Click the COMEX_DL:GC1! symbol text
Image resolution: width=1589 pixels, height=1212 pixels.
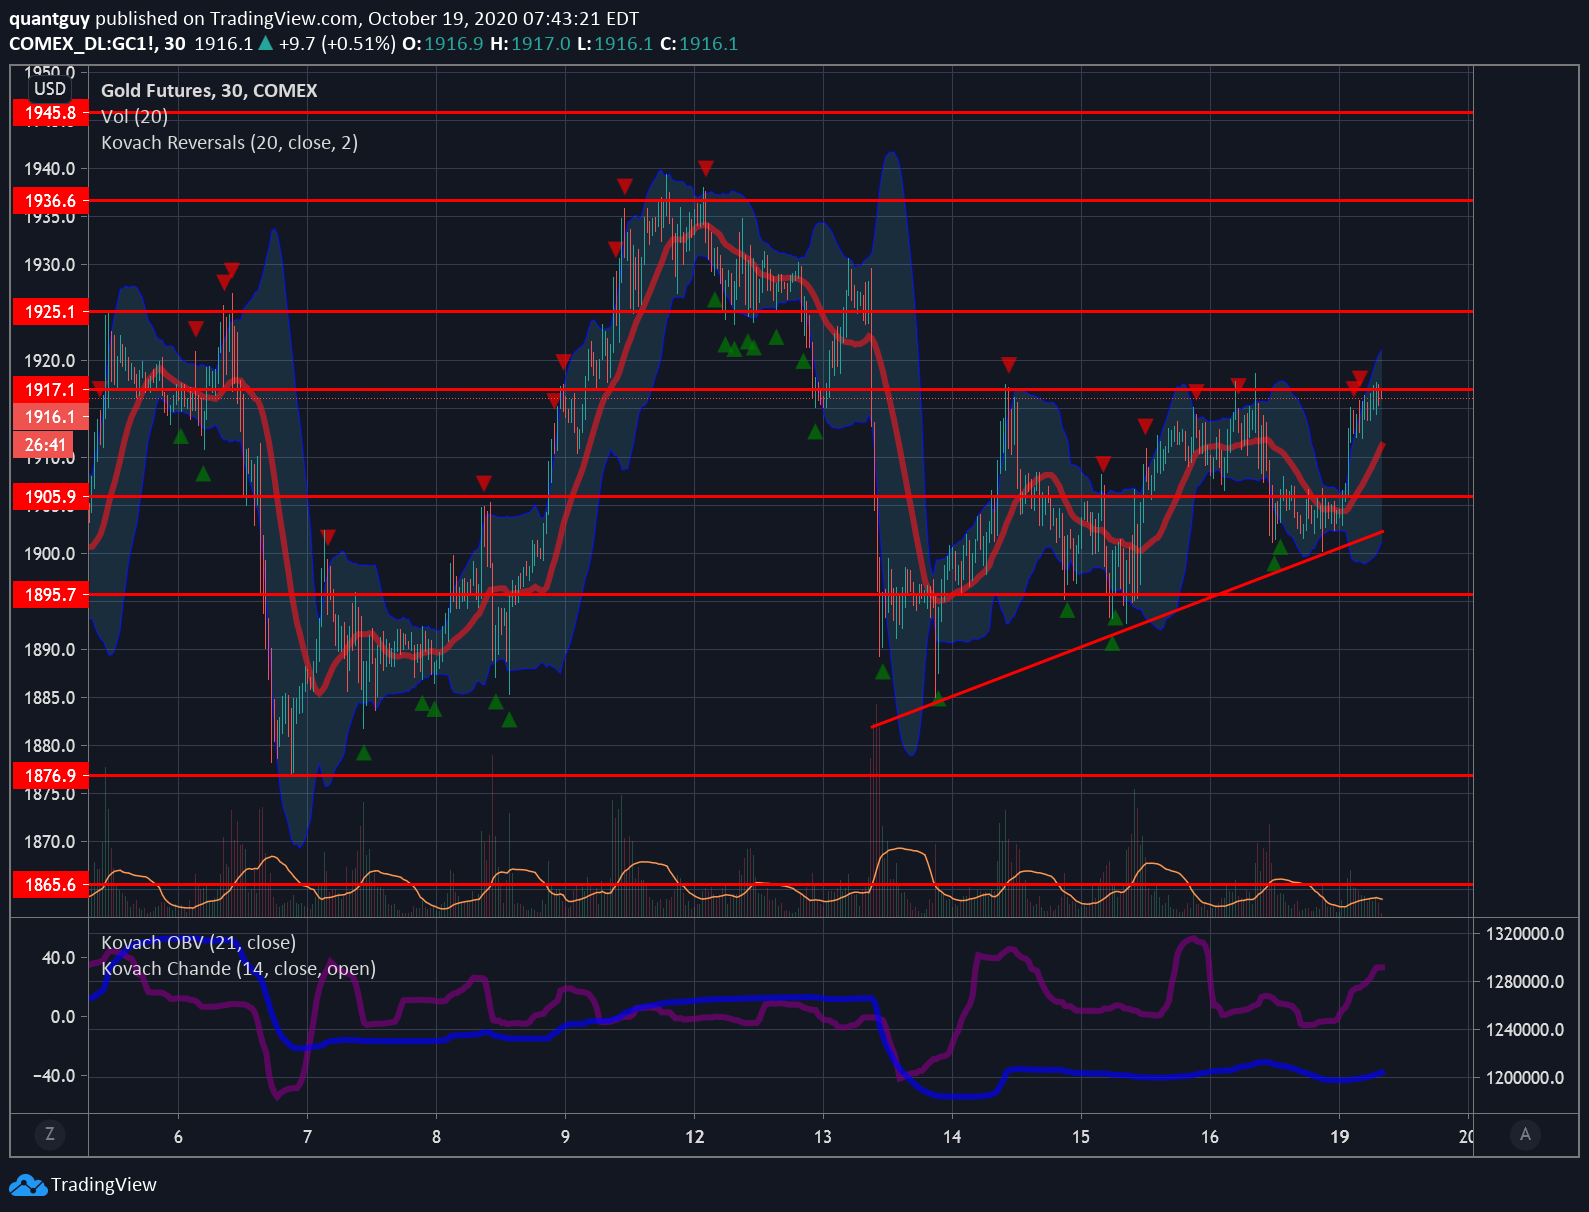tap(82, 44)
